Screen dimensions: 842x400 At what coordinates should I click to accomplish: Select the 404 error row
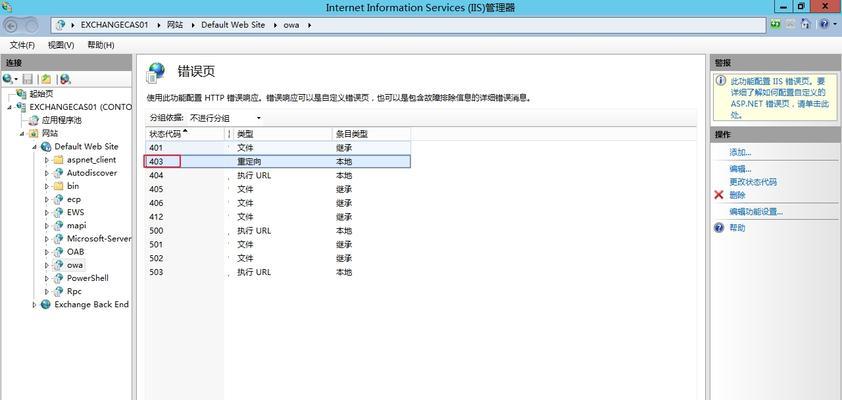278,175
